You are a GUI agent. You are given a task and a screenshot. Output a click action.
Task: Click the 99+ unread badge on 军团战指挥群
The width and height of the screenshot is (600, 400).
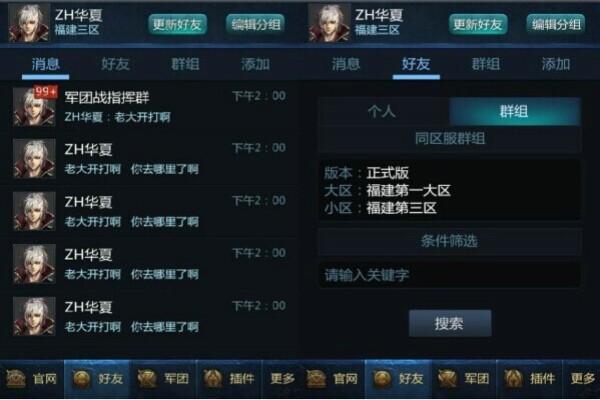point(46,92)
